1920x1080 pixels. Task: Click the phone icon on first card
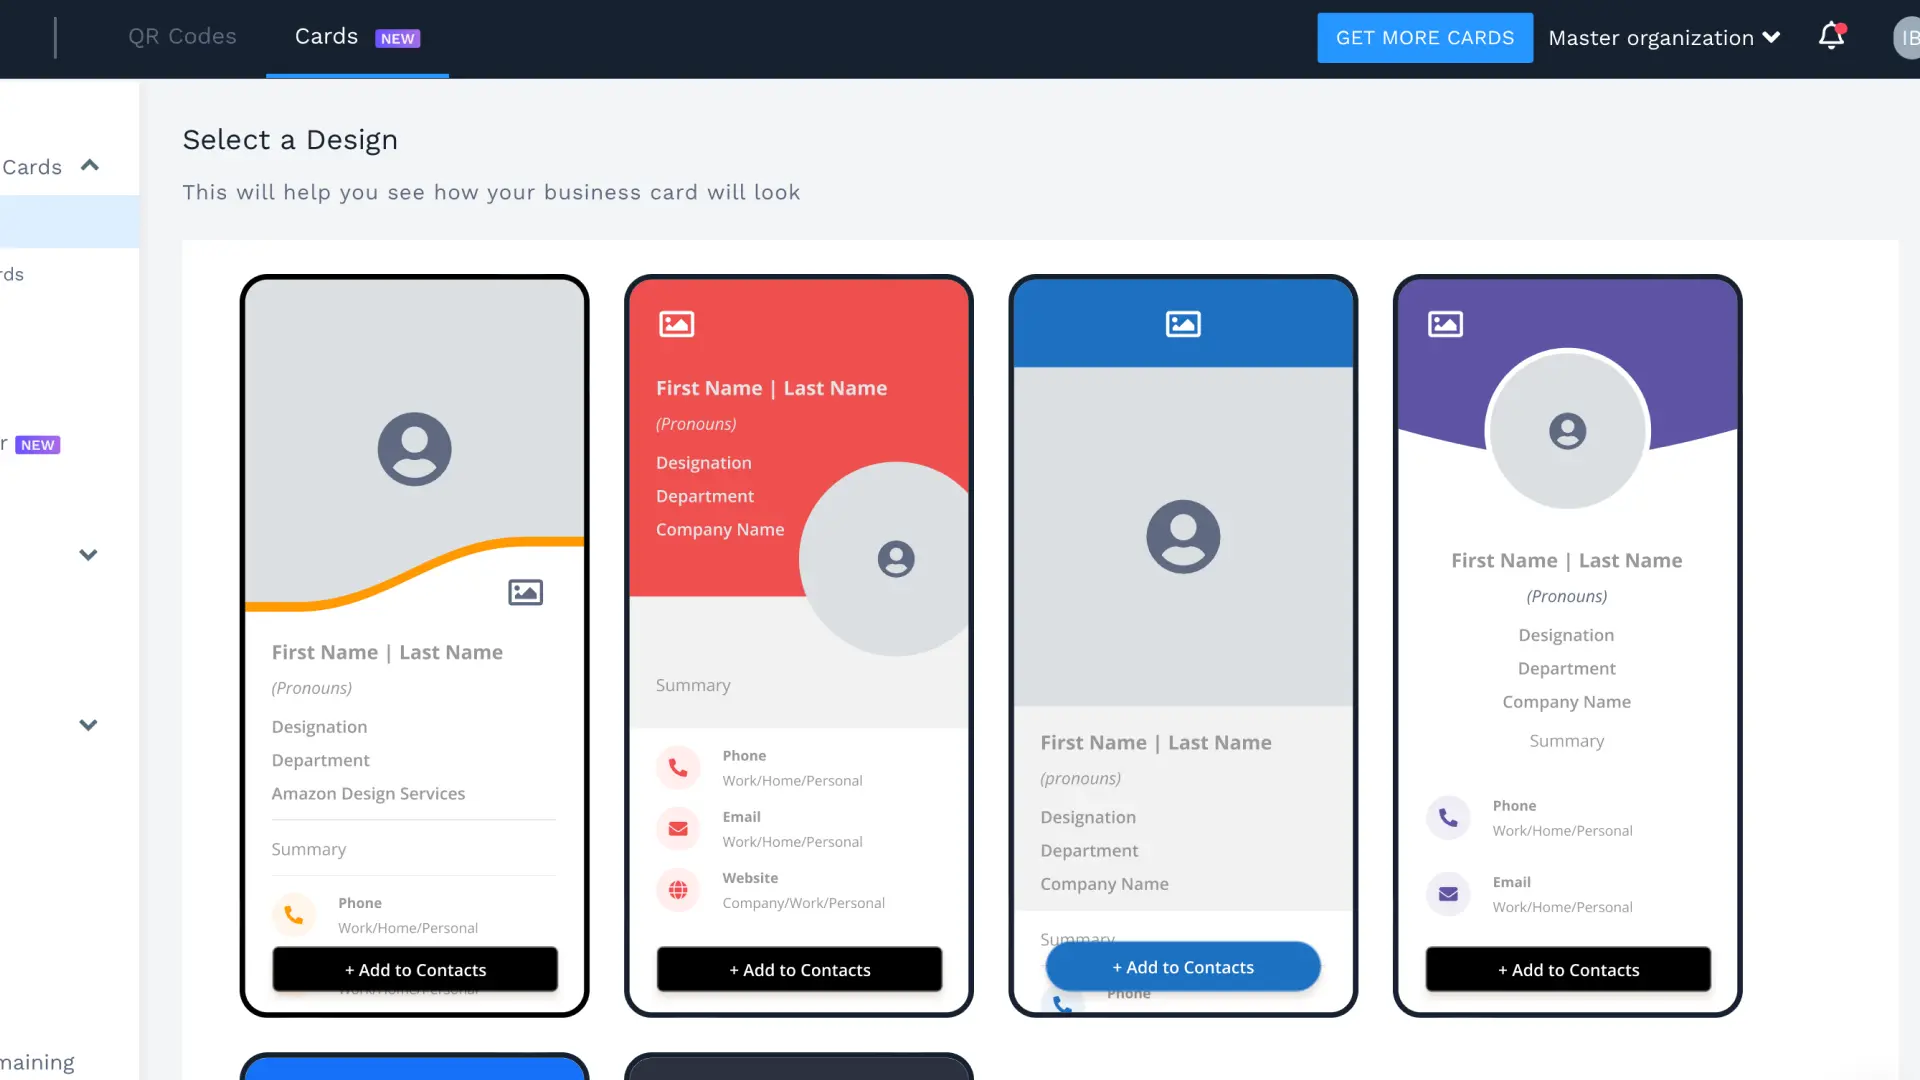293,914
